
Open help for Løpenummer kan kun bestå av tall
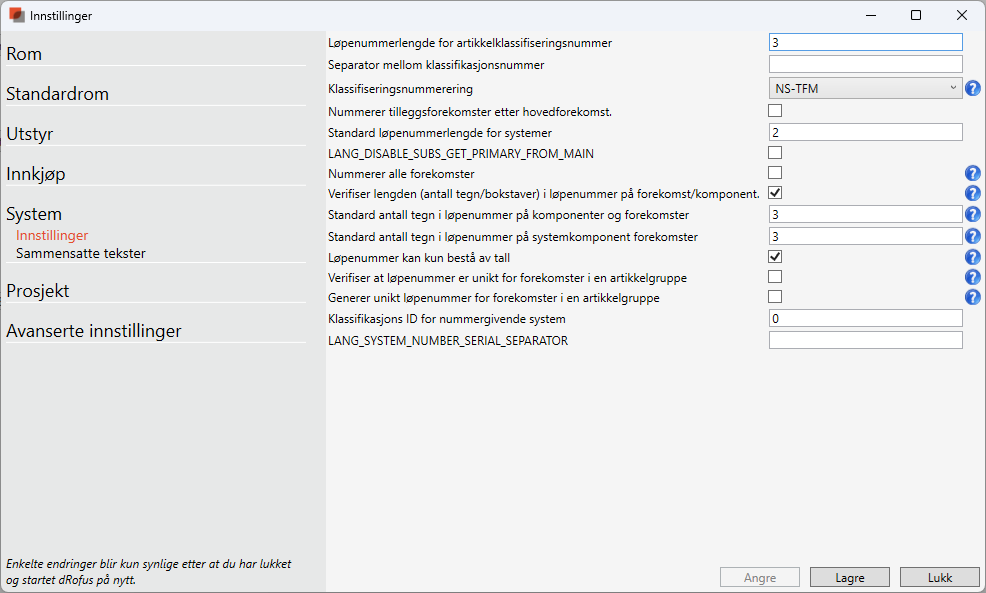[972, 257]
